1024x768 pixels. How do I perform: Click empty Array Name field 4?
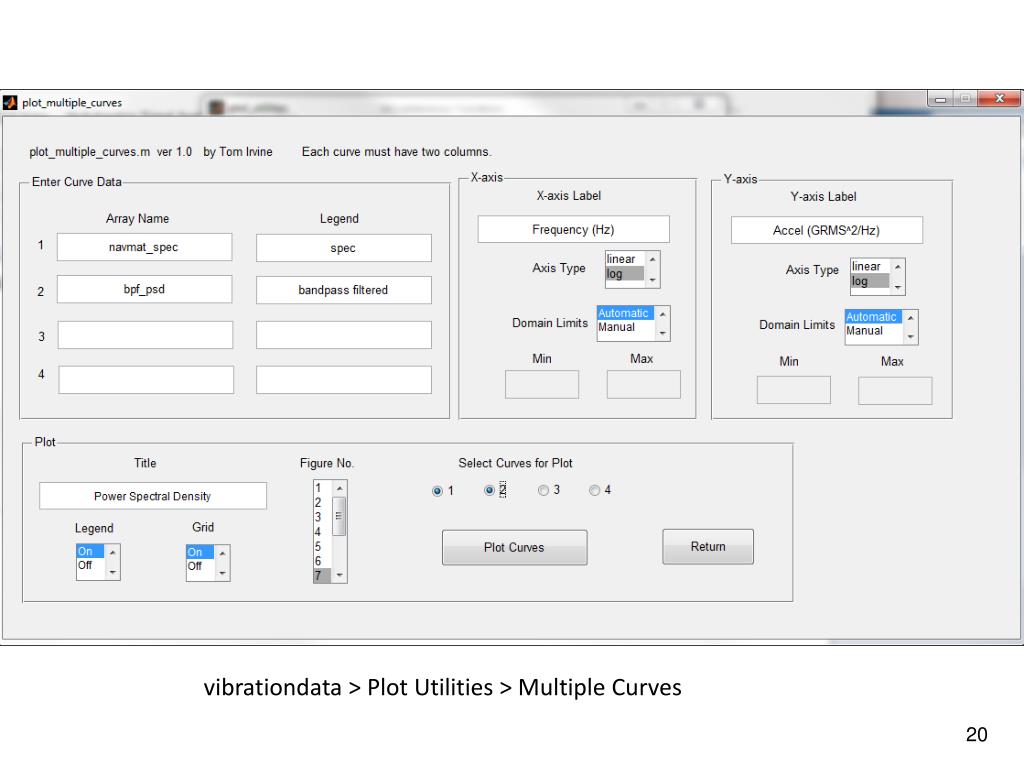[x=146, y=379]
